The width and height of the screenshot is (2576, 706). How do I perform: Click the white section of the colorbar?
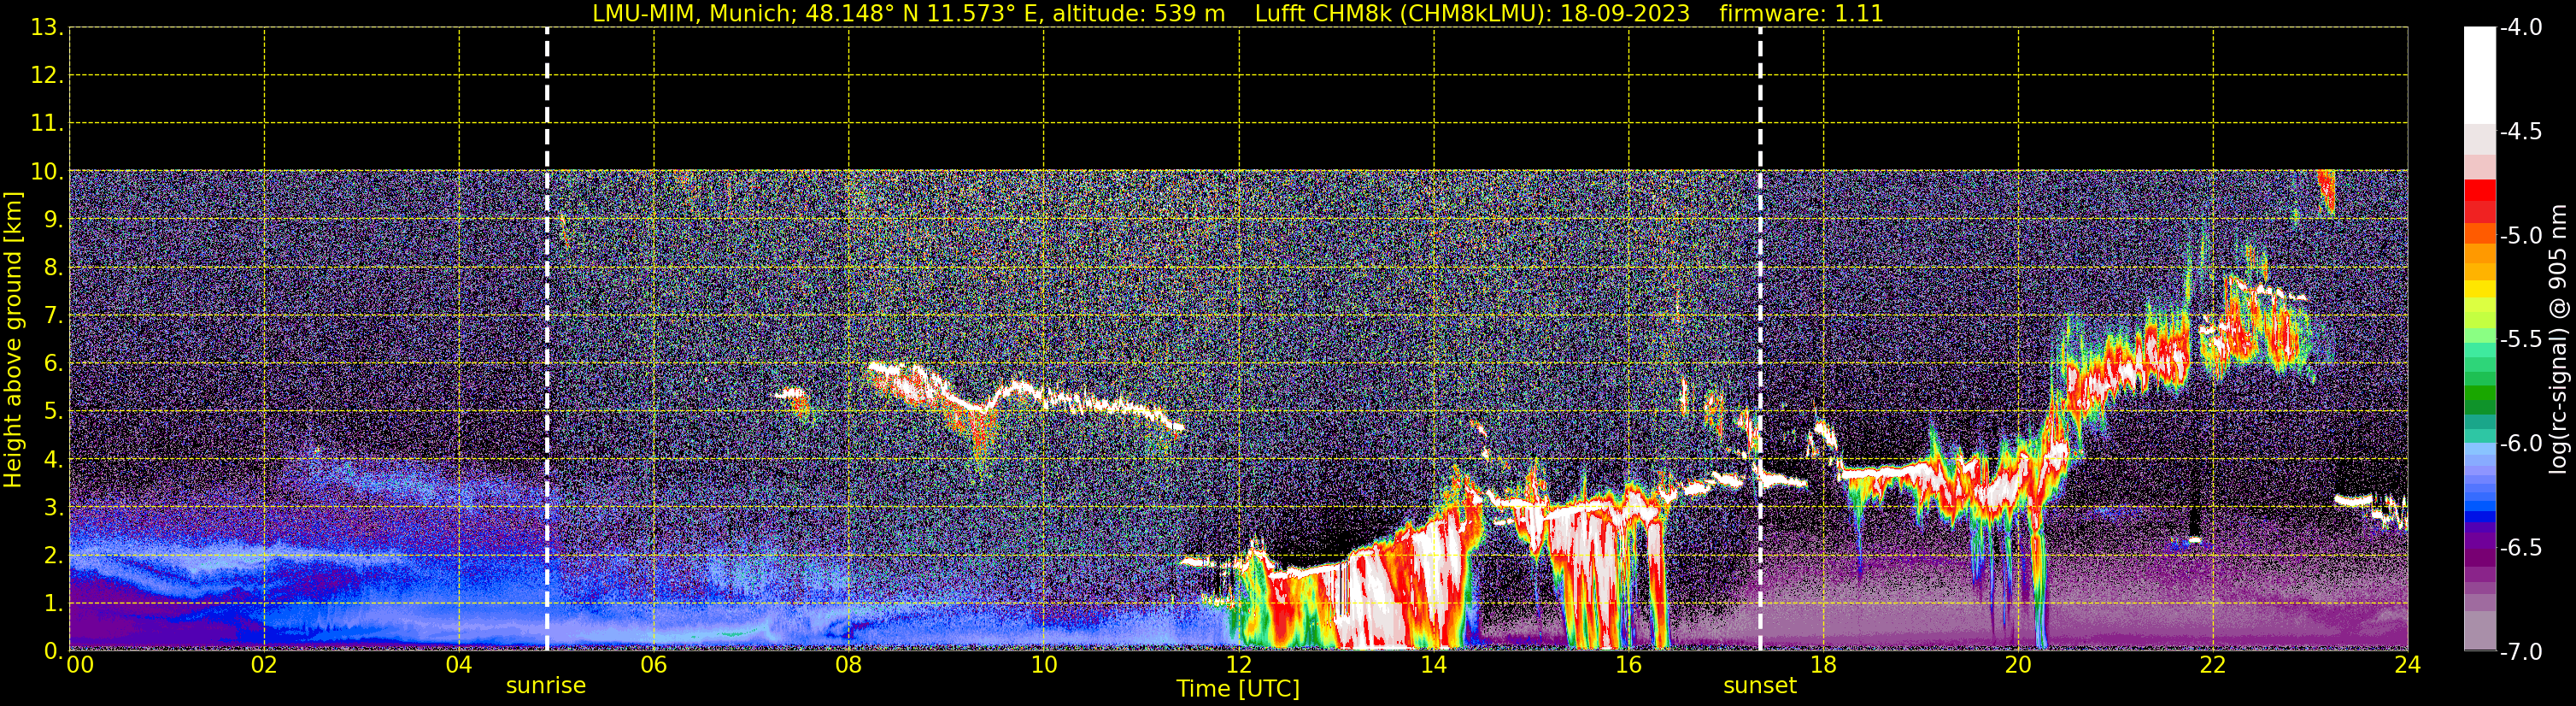pyautogui.click(x=2480, y=75)
